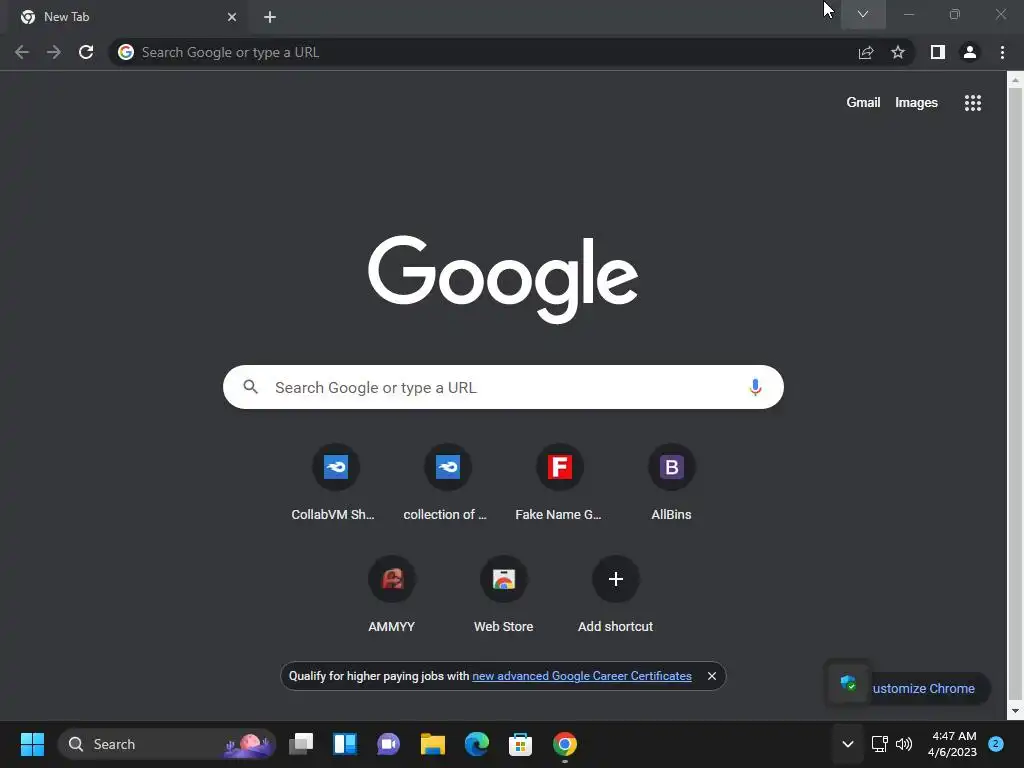
Task: Open the network tray icon
Action: (880, 744)
